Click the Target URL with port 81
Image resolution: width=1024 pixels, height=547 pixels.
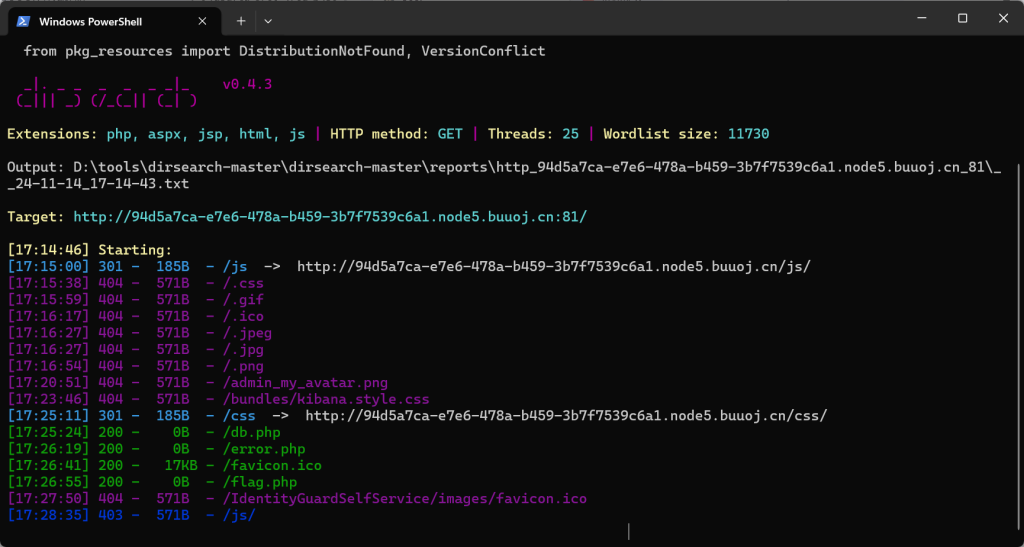[x=330, y=217]
